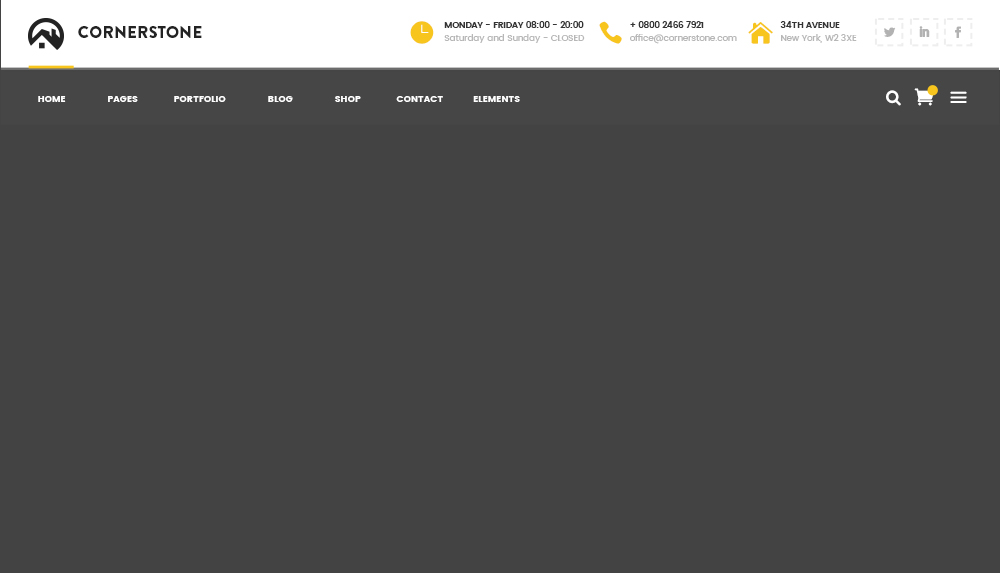The height and width of the screenshot is (573, 1000).
Task: Click the office@cornerstone.com email link
Action: coord(683,39)
